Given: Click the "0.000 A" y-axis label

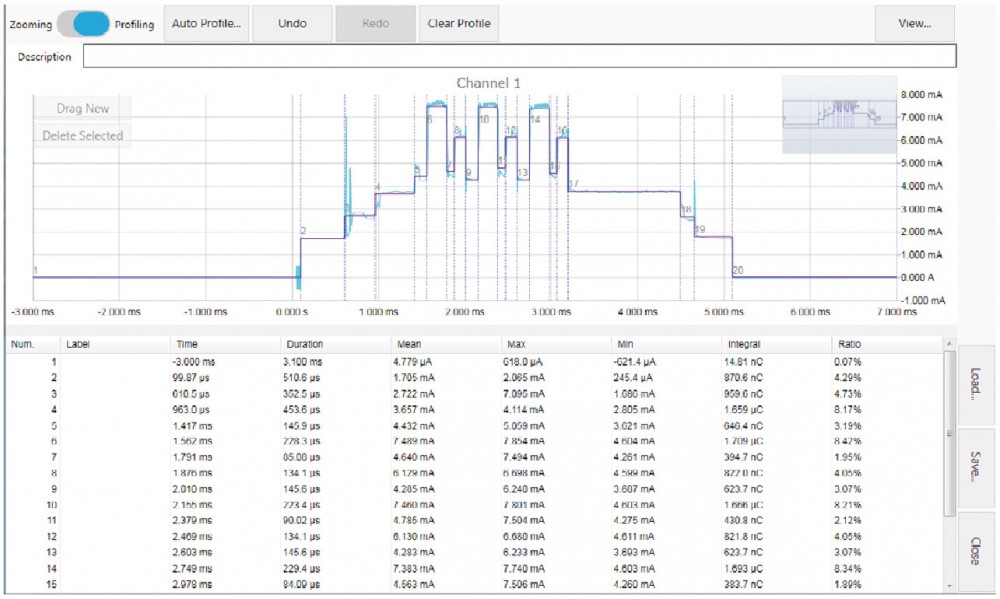Looking at the screenshot, I should pyautogui.click(x=917, y=277).
